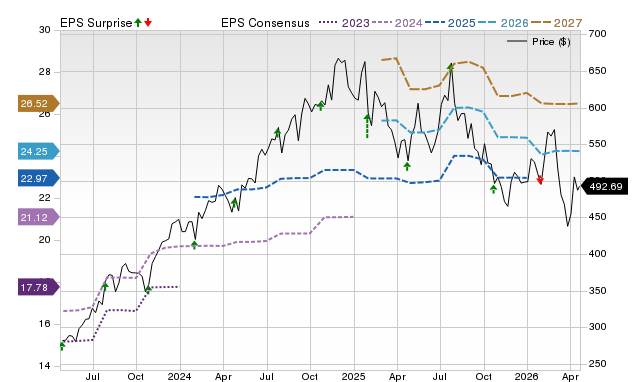
Task: Click the Price ($) legend entry
Action: [x=539, y=42]
